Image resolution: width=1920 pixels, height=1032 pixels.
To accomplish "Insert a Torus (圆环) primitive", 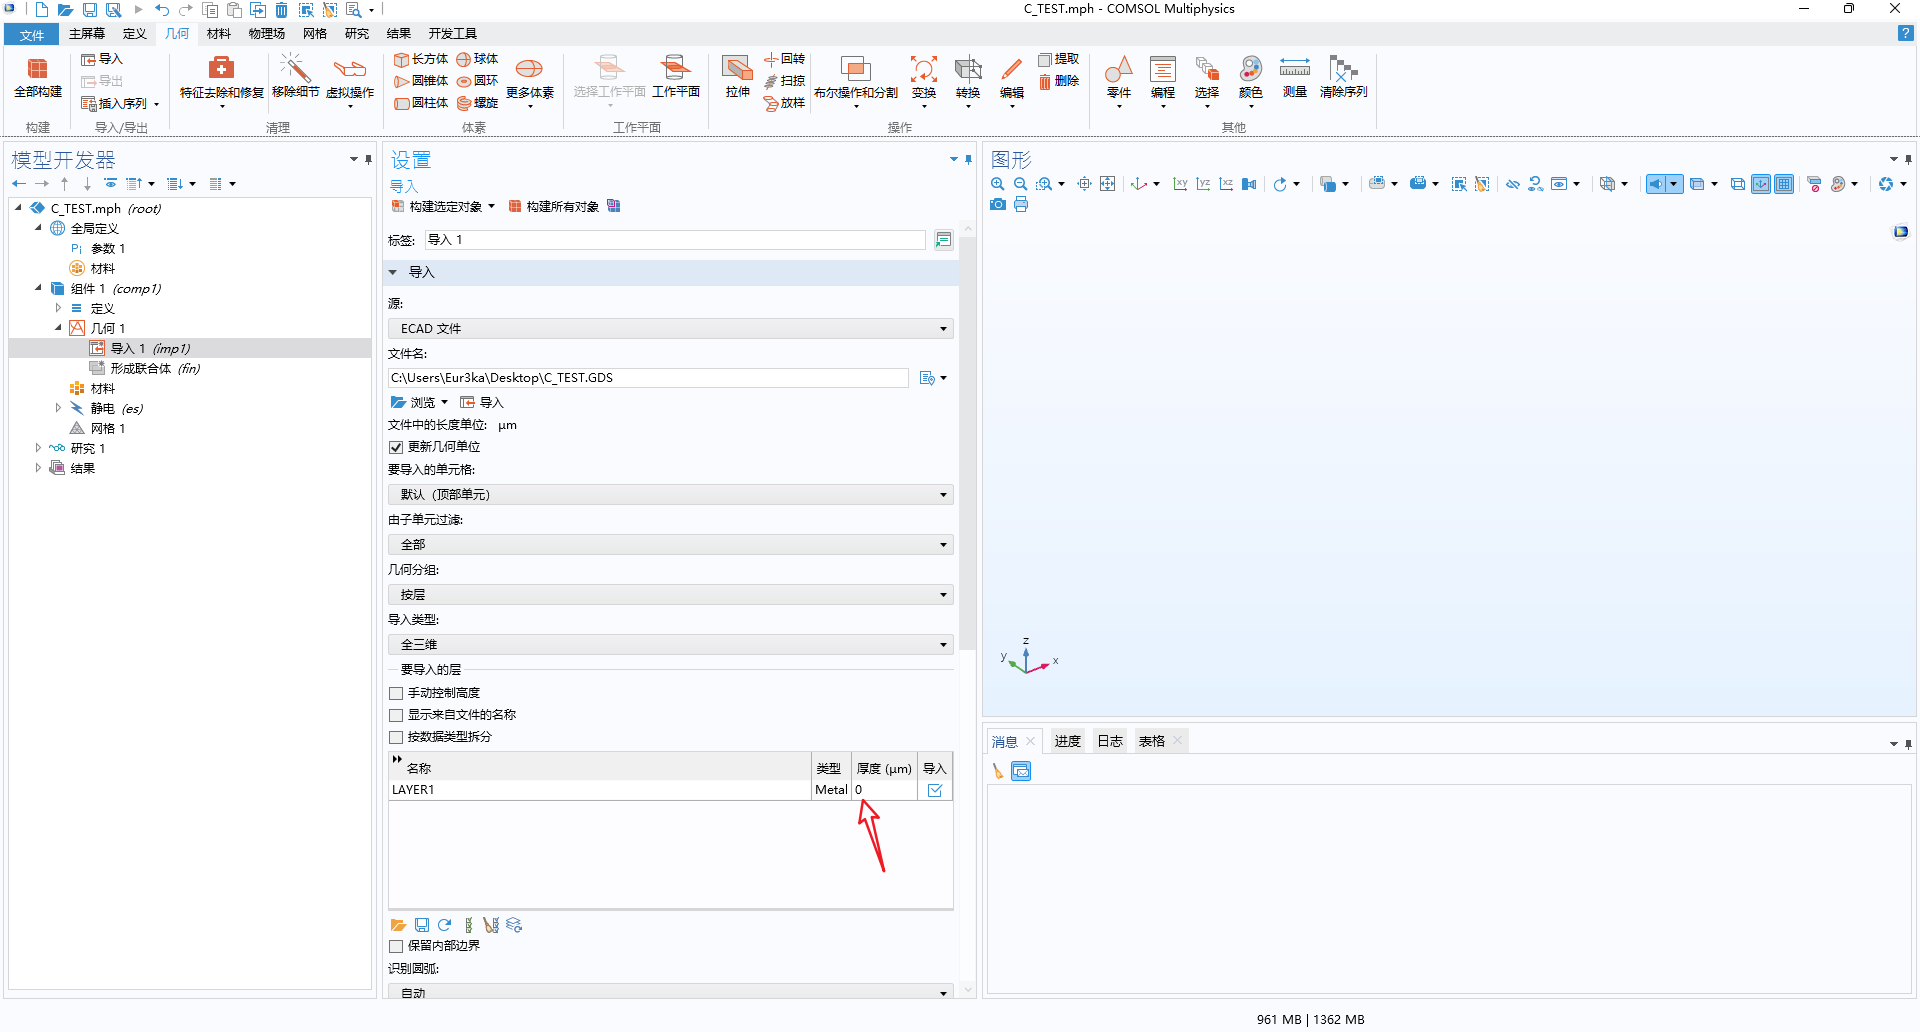I will tap(478, 81).
